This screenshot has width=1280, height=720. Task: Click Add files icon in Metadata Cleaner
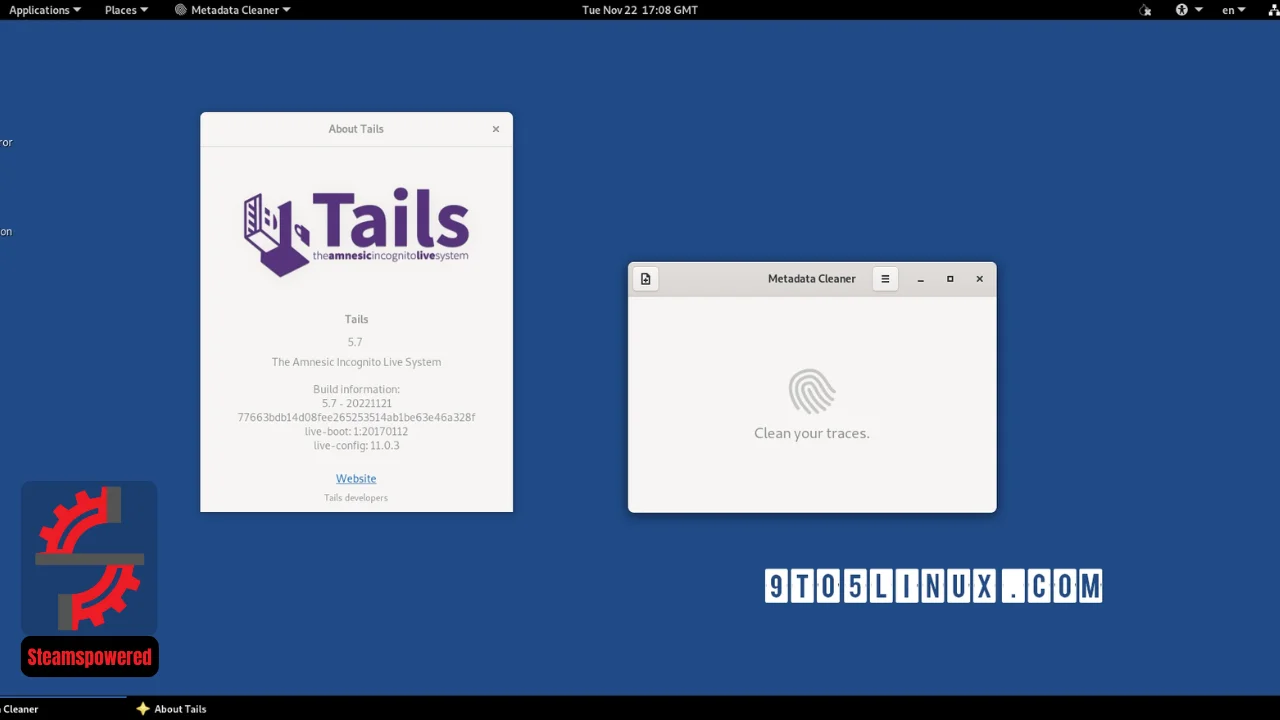click(646, 279)
